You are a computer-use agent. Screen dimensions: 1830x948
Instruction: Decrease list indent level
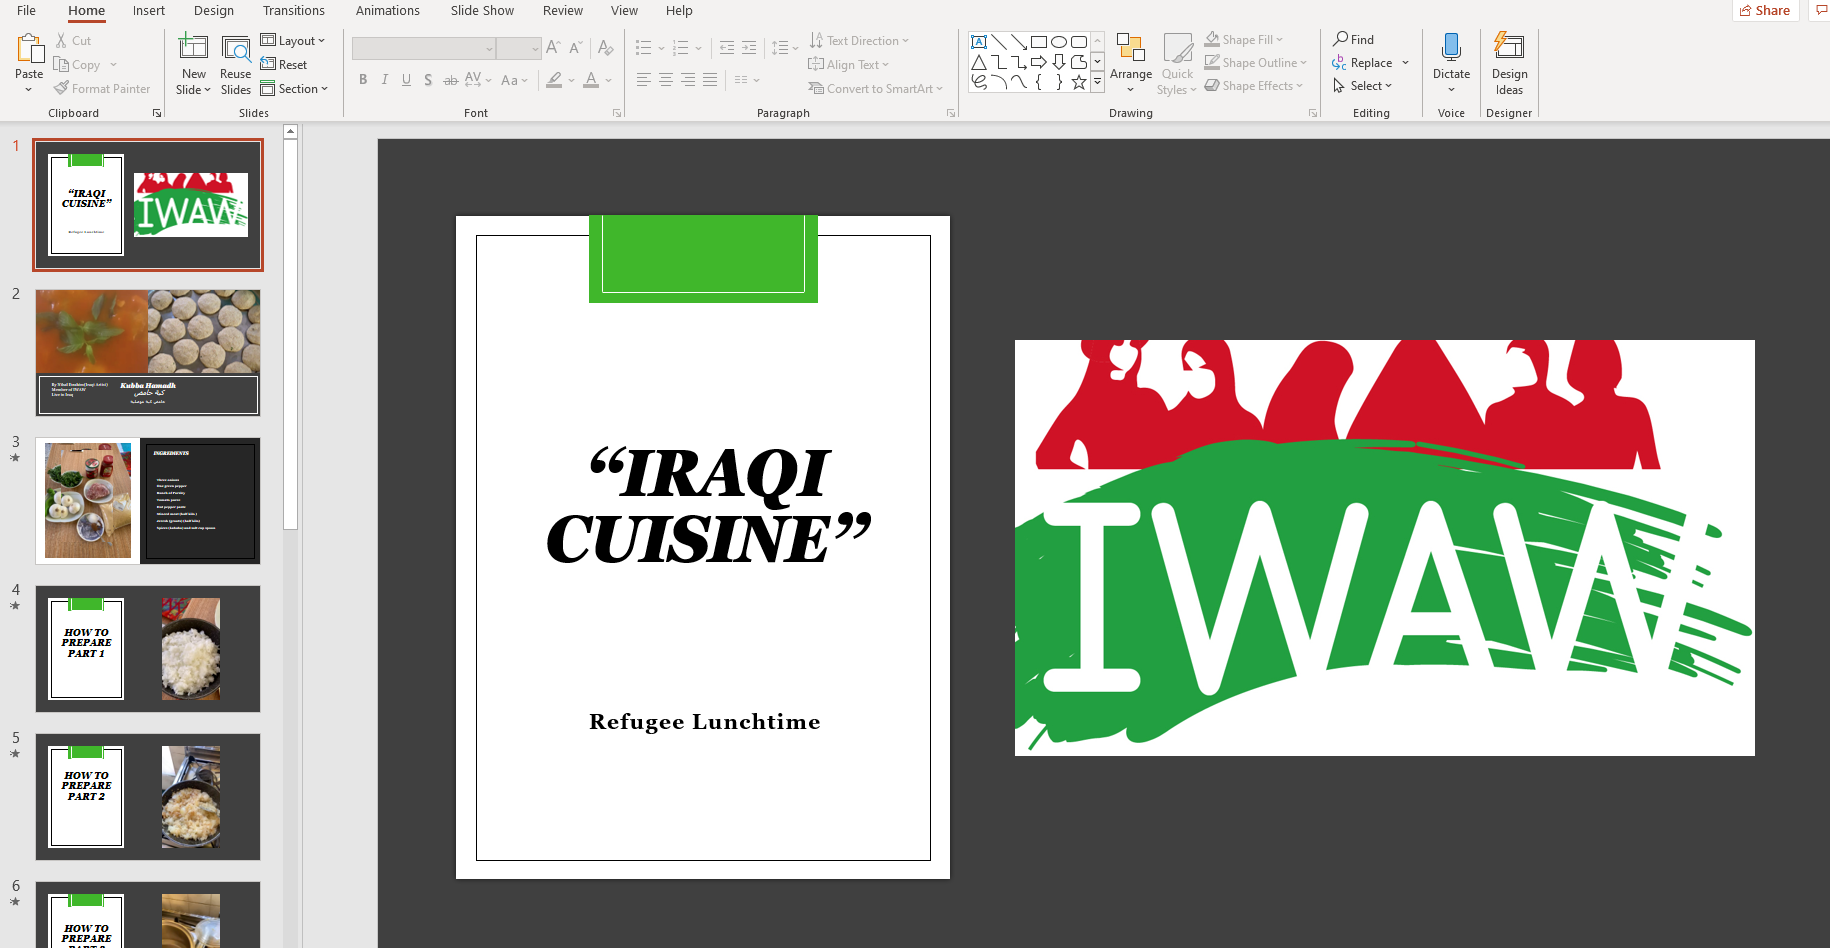pos(727,48)
